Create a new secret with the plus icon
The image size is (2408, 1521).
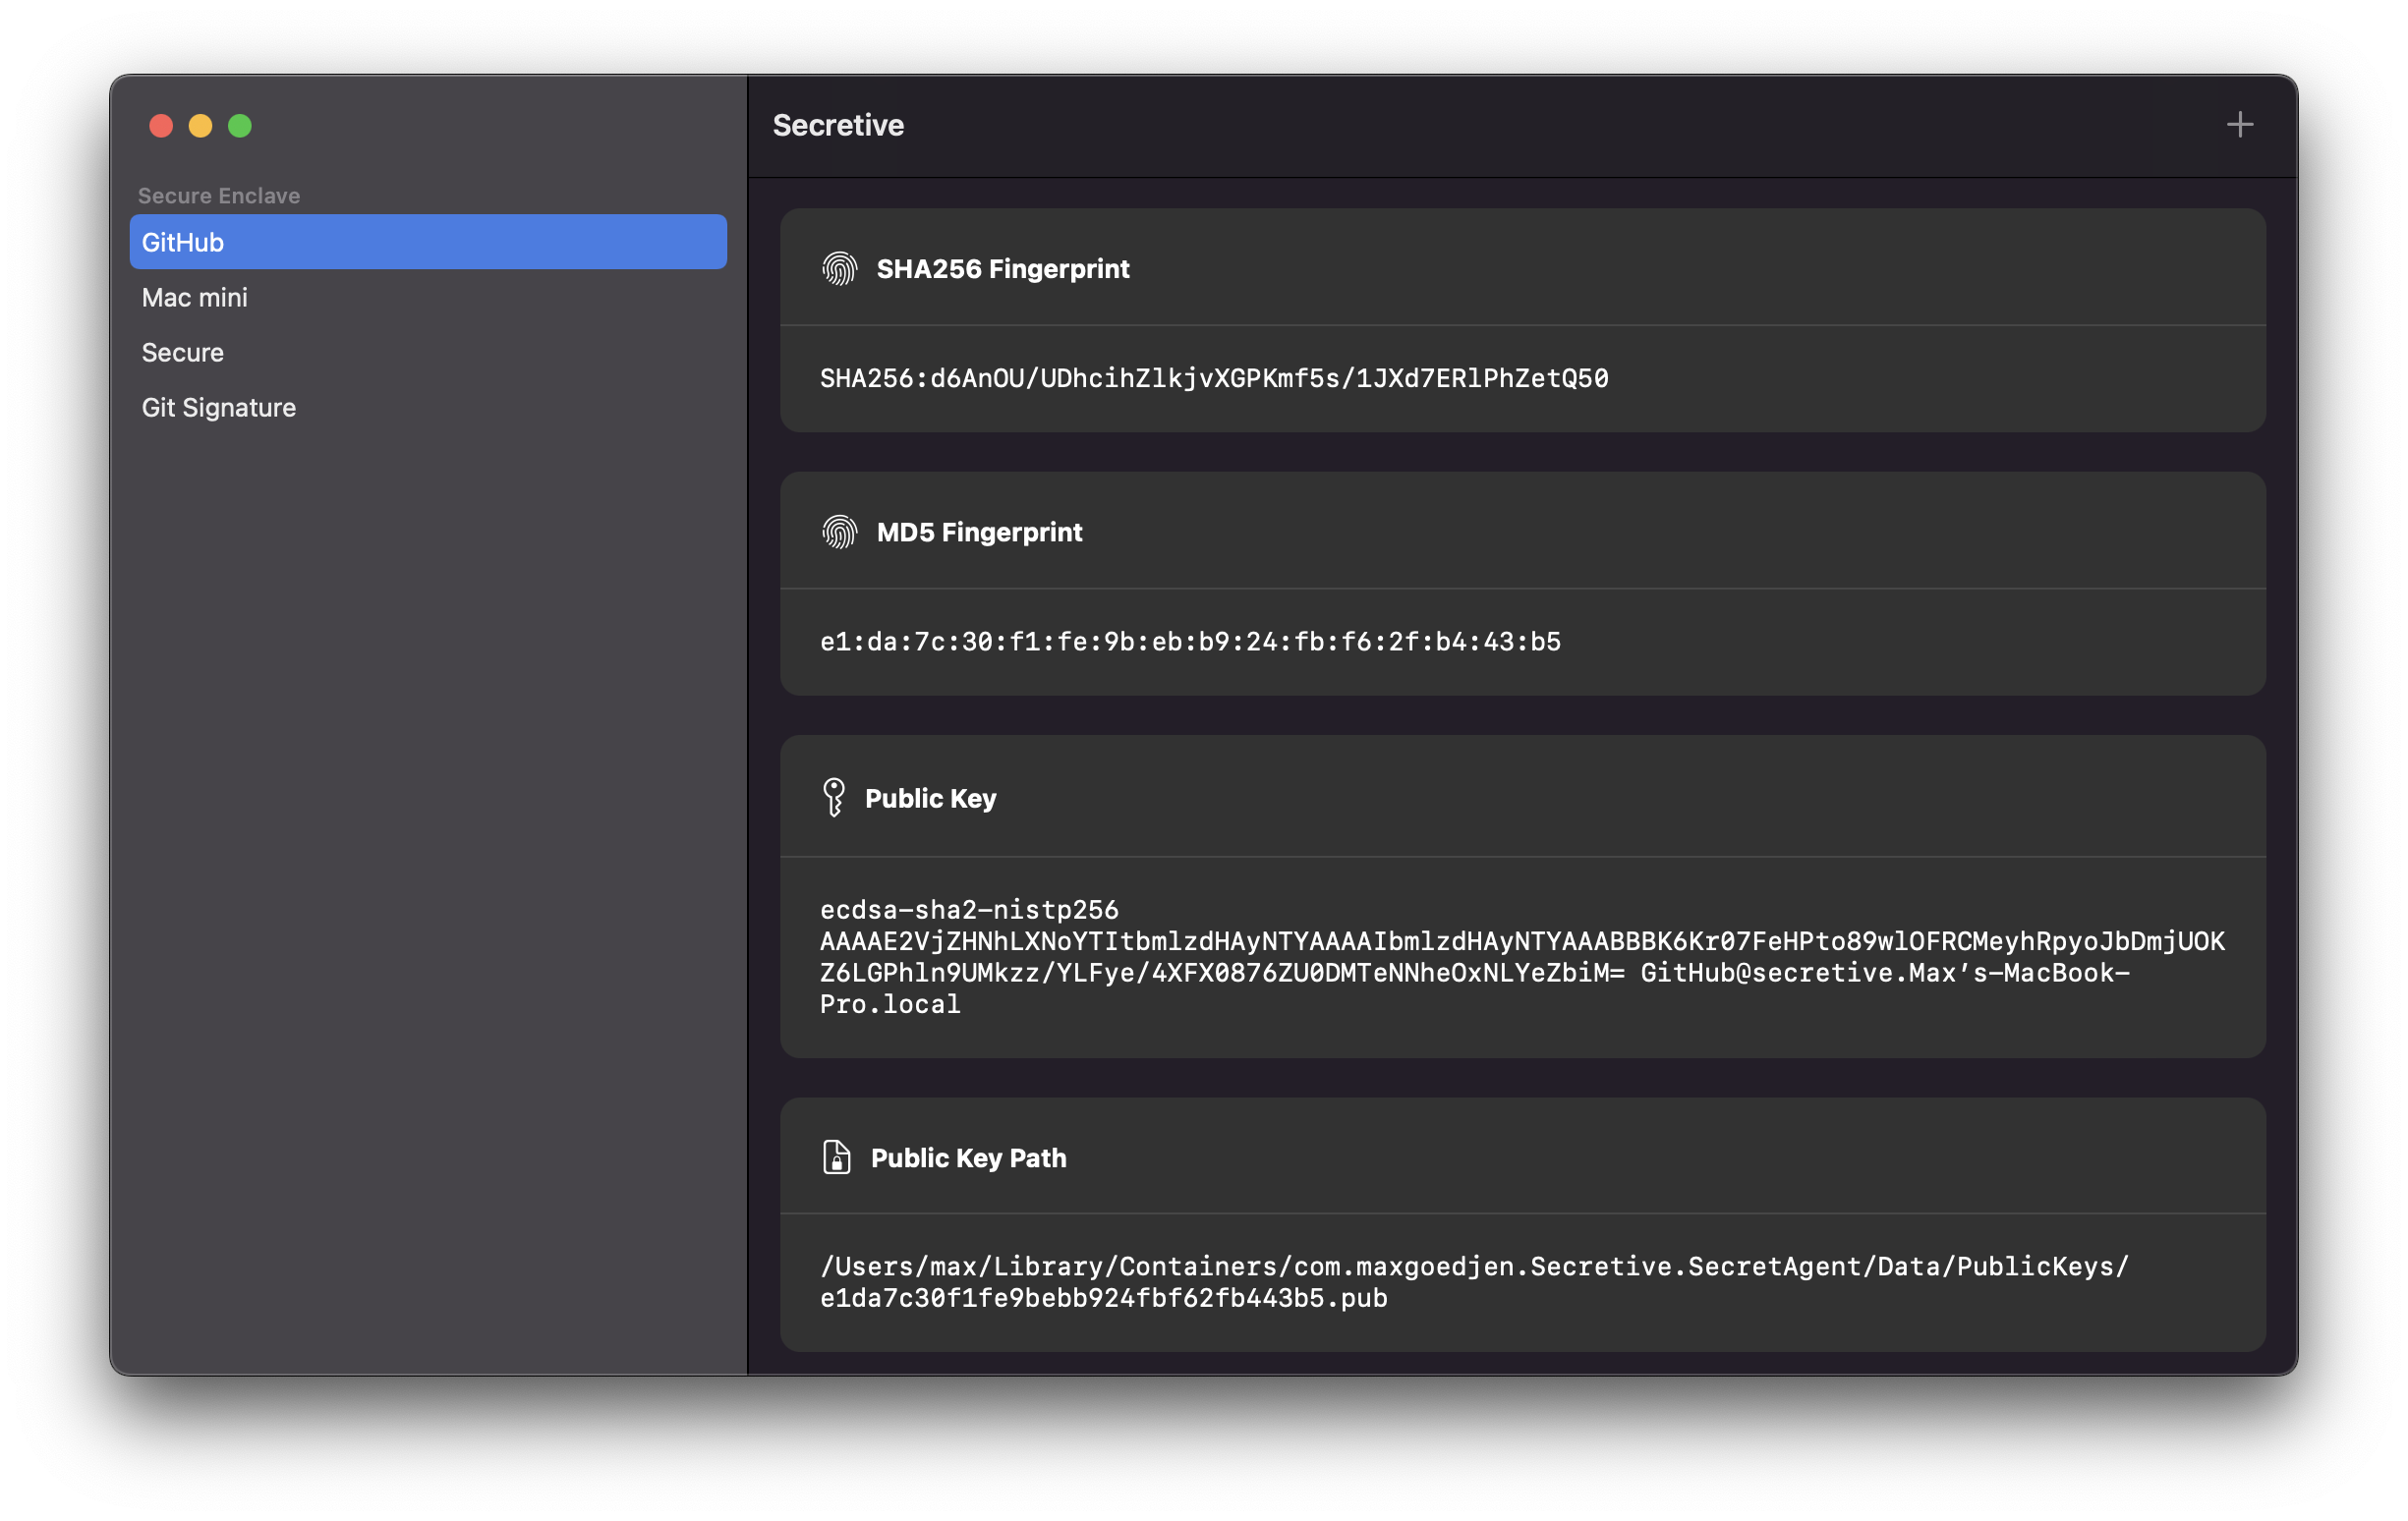click(2240, 124)
